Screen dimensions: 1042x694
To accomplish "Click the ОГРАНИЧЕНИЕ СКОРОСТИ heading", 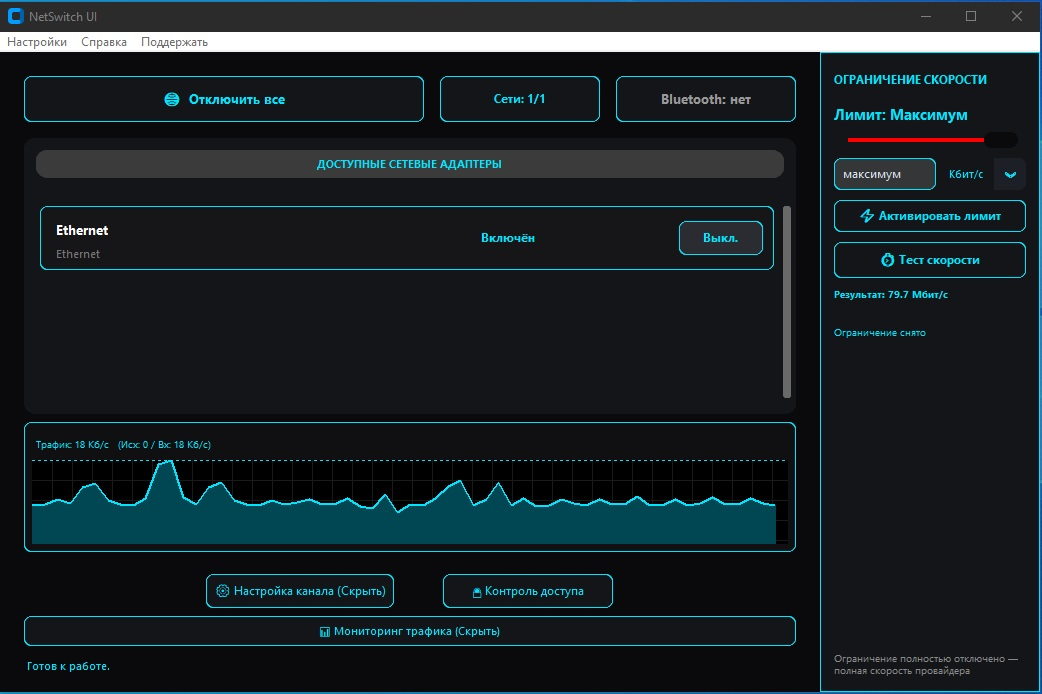I will 910,80.
